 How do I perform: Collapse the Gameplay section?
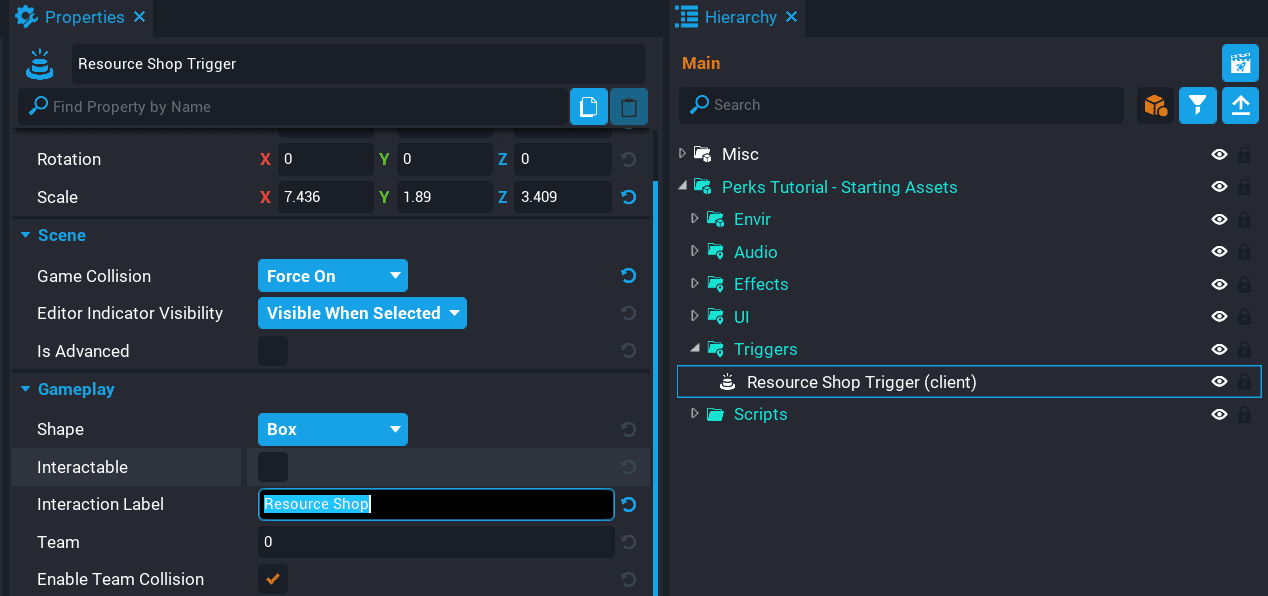coord(26,389)
